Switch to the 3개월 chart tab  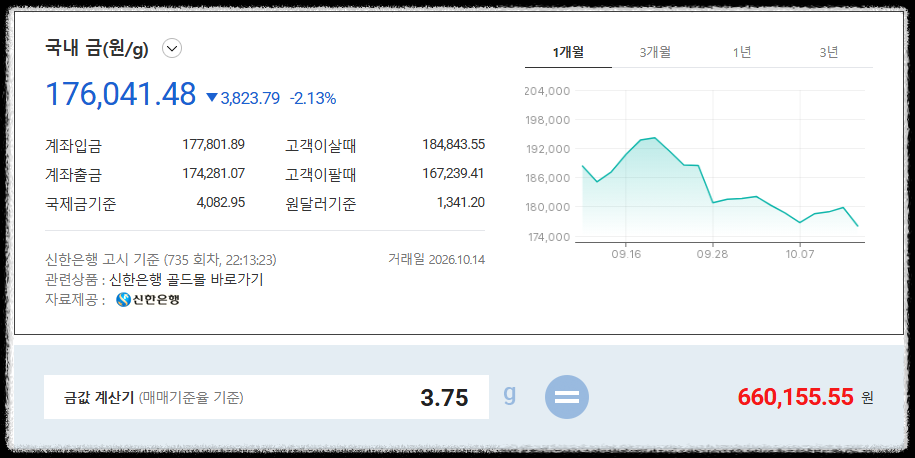click(x=655, y=52)
